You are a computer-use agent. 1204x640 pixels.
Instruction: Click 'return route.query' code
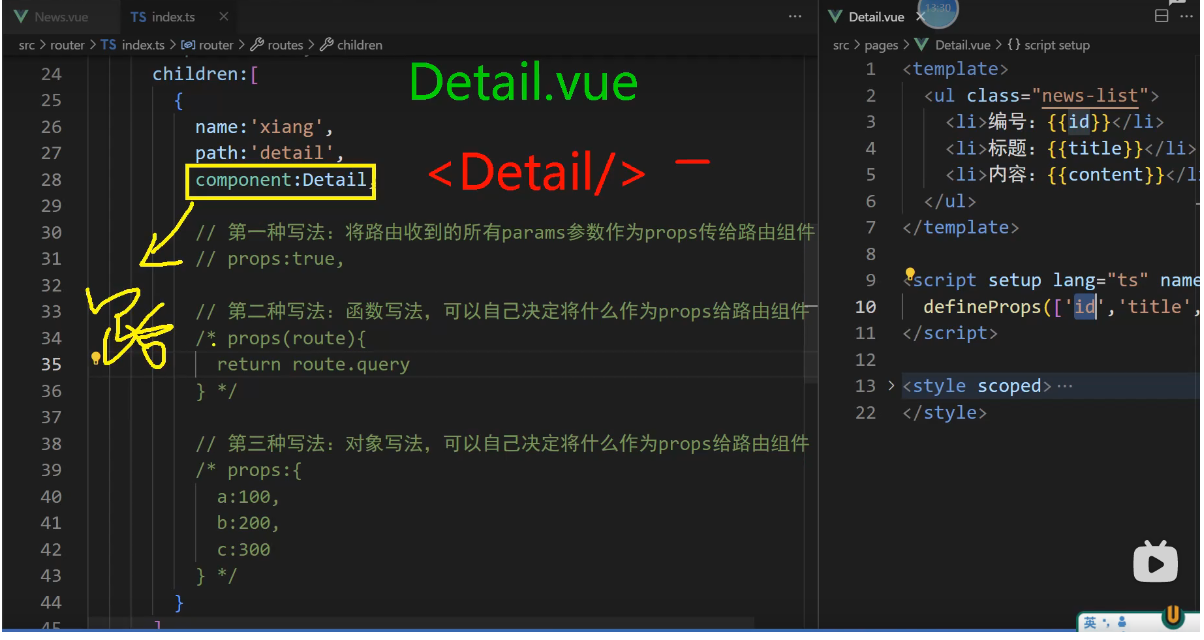pyautogui.click(x=313, y=364)
